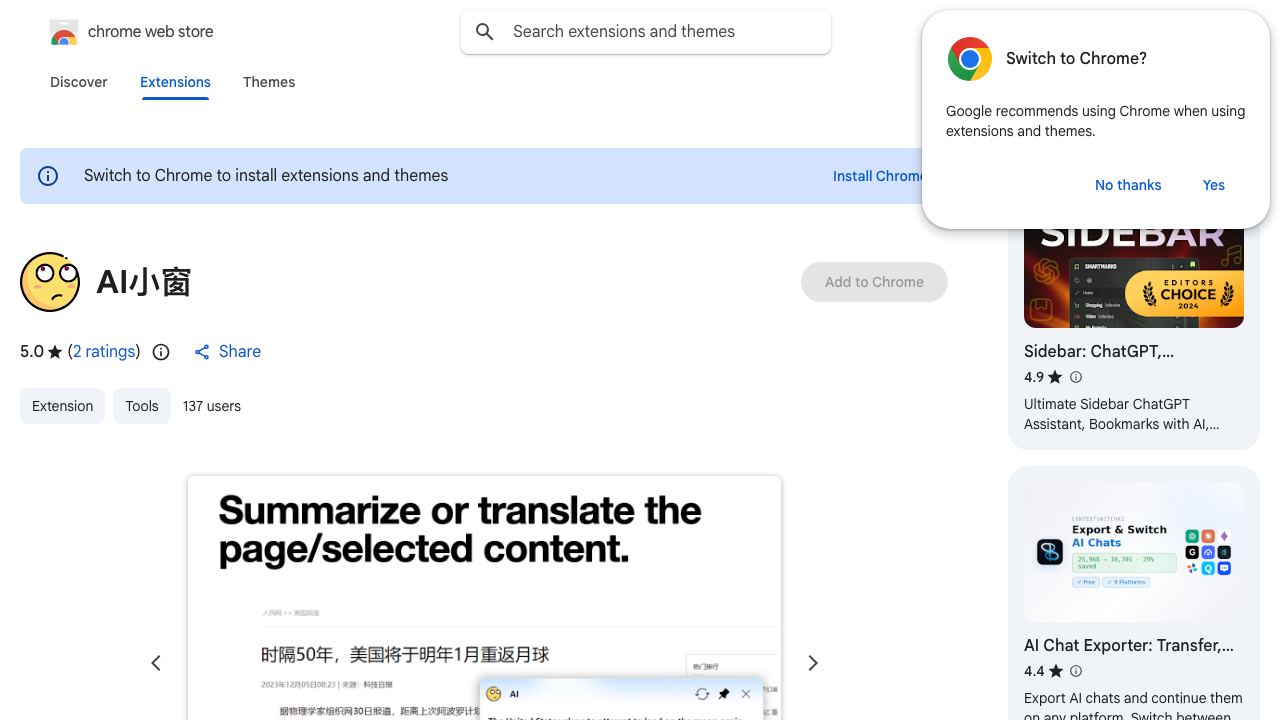
Task: Click the AI小窗 heading text
Action: 144,282
